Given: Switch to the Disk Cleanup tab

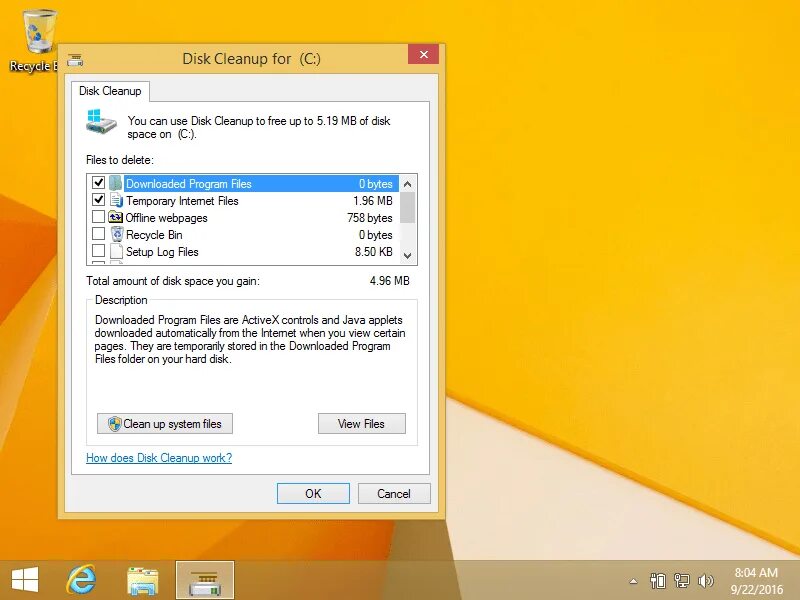Looking at the screenshot, I should [x=109, y=90].
